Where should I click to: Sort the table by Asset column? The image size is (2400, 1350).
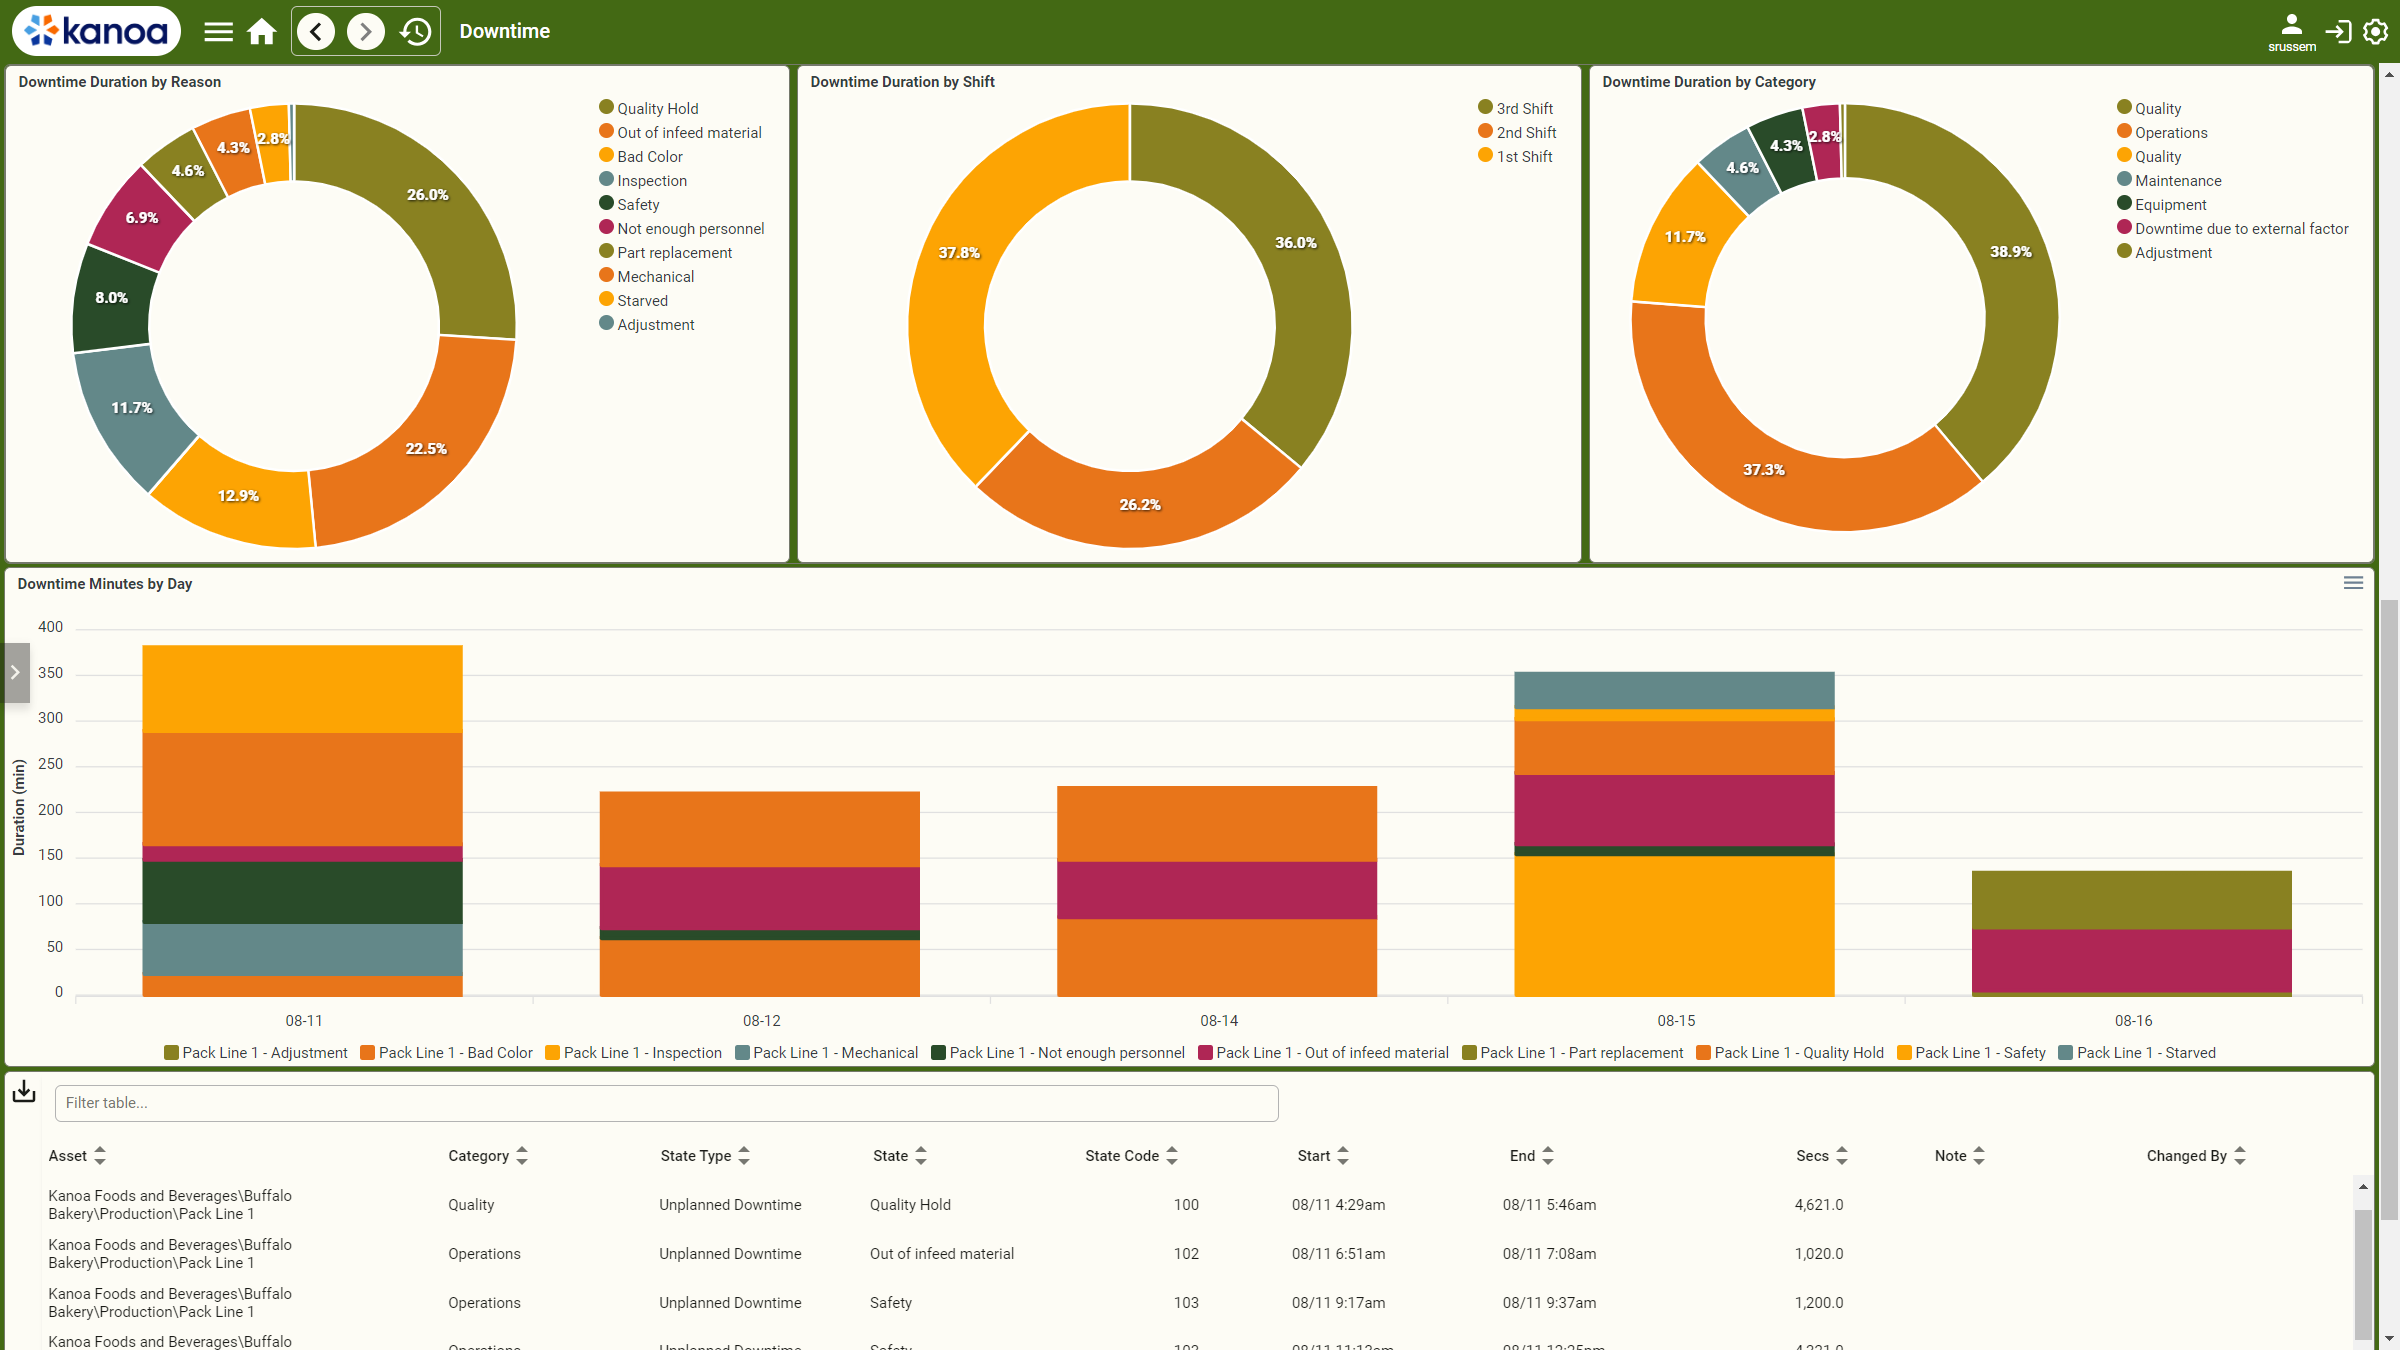(x=77, y=1156)
